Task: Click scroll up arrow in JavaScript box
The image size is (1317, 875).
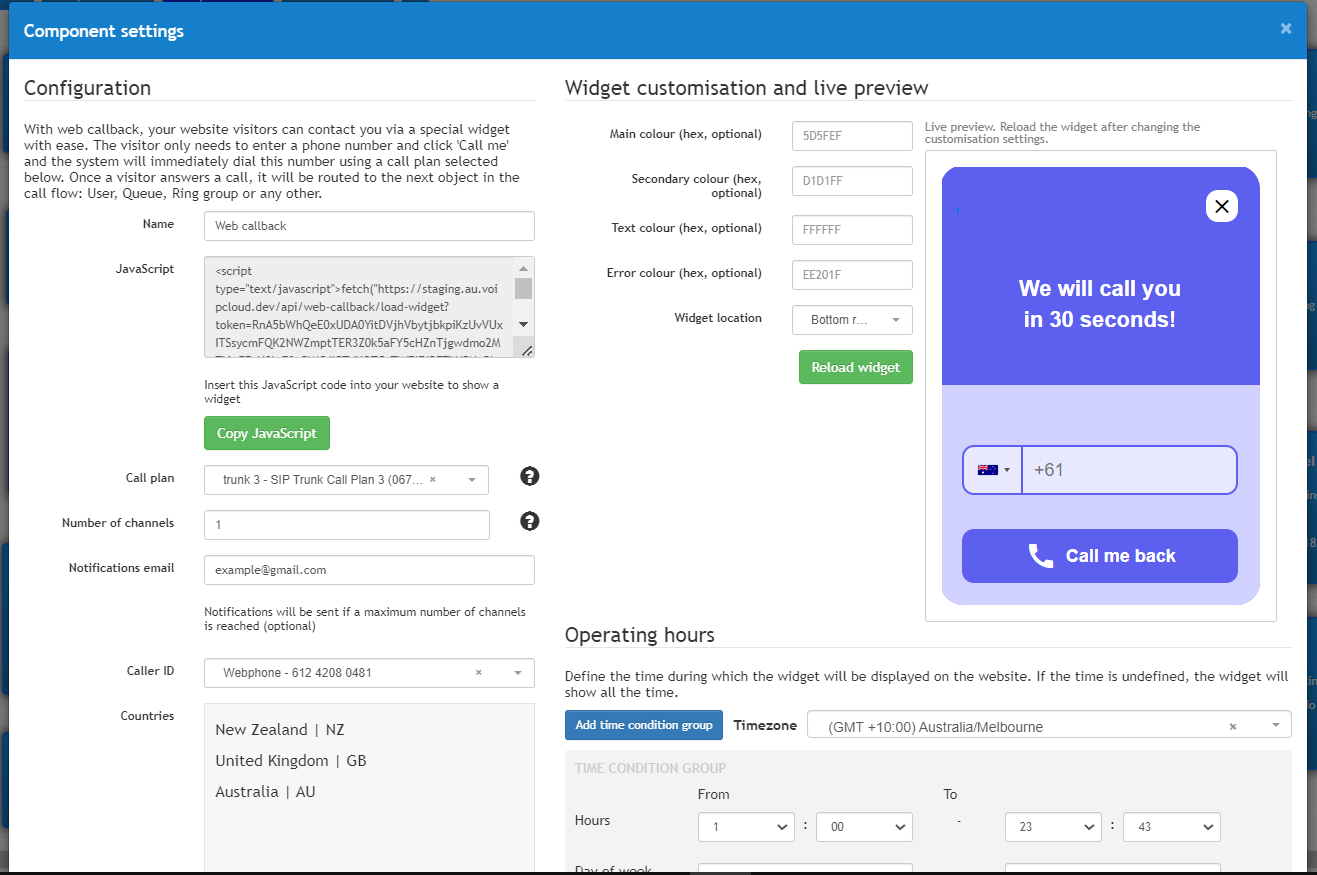Action: (x=523, y=267)
